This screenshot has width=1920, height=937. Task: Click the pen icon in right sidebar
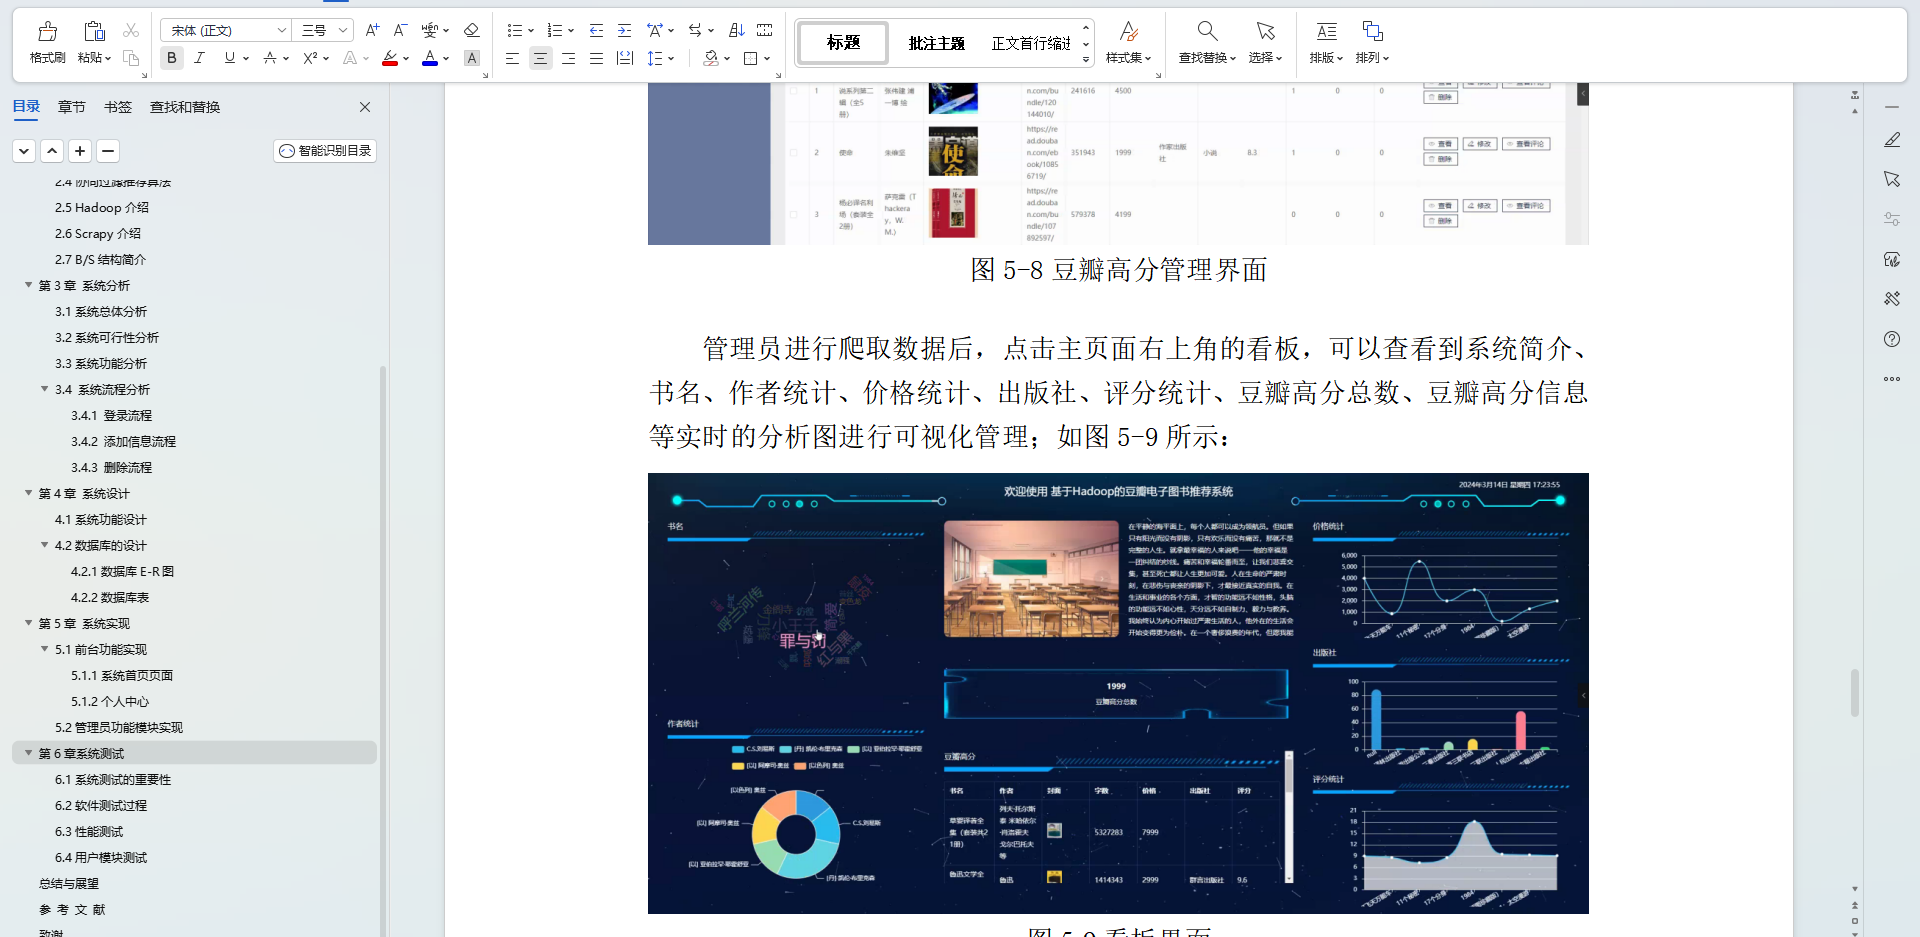click(x=1892, y=140)
